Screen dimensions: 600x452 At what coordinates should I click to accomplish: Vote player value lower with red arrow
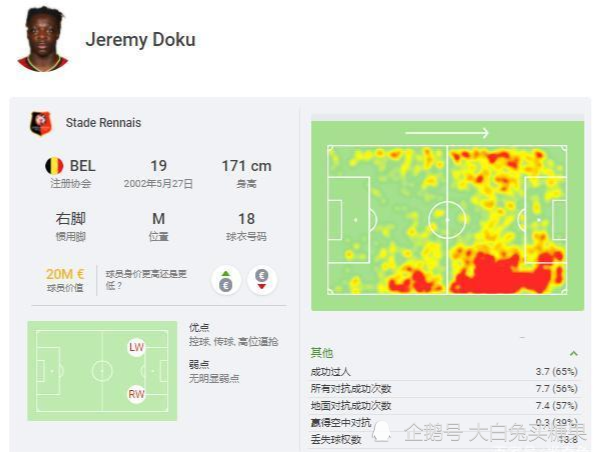click(262, 280)
